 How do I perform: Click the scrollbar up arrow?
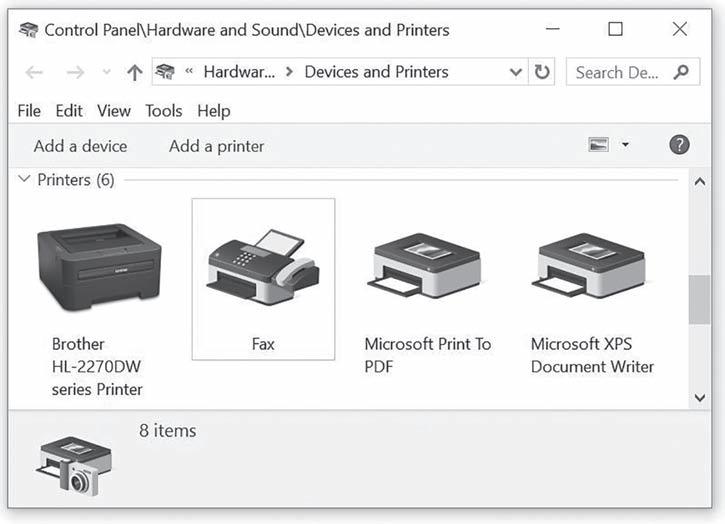click(700, 182)
